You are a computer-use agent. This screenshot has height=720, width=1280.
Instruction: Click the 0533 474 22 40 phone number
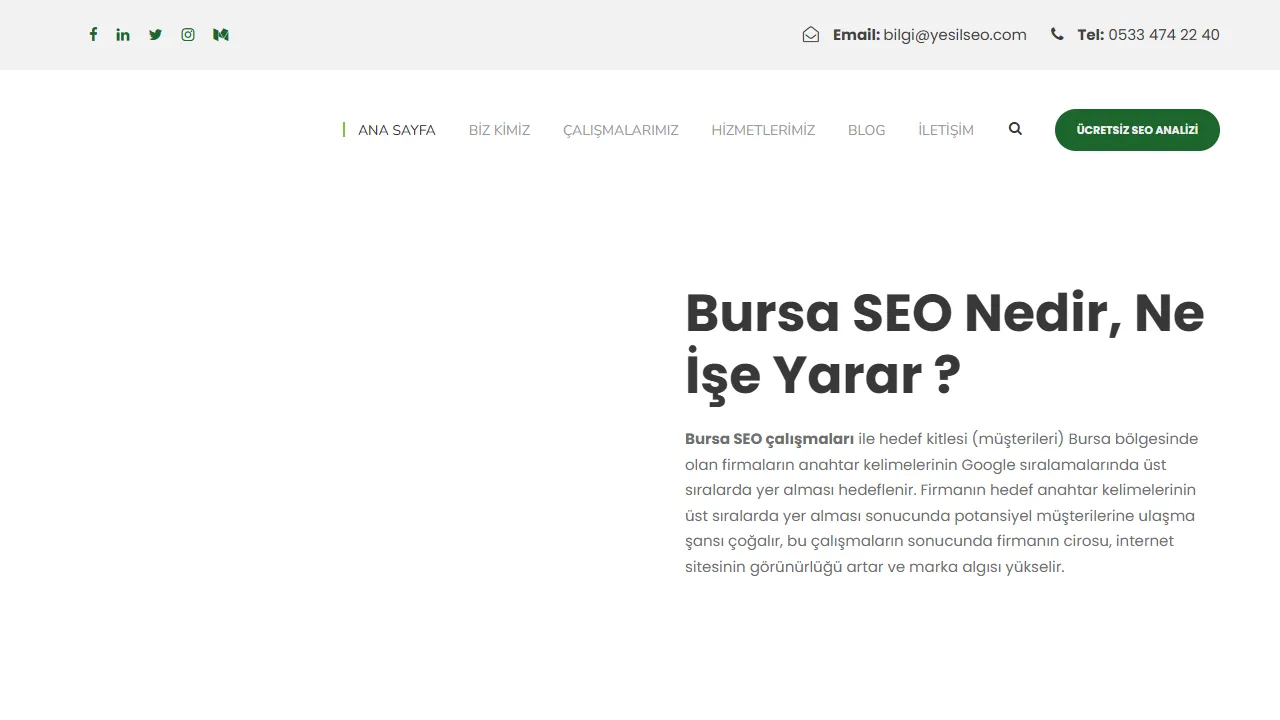[x=1163, y=34]
